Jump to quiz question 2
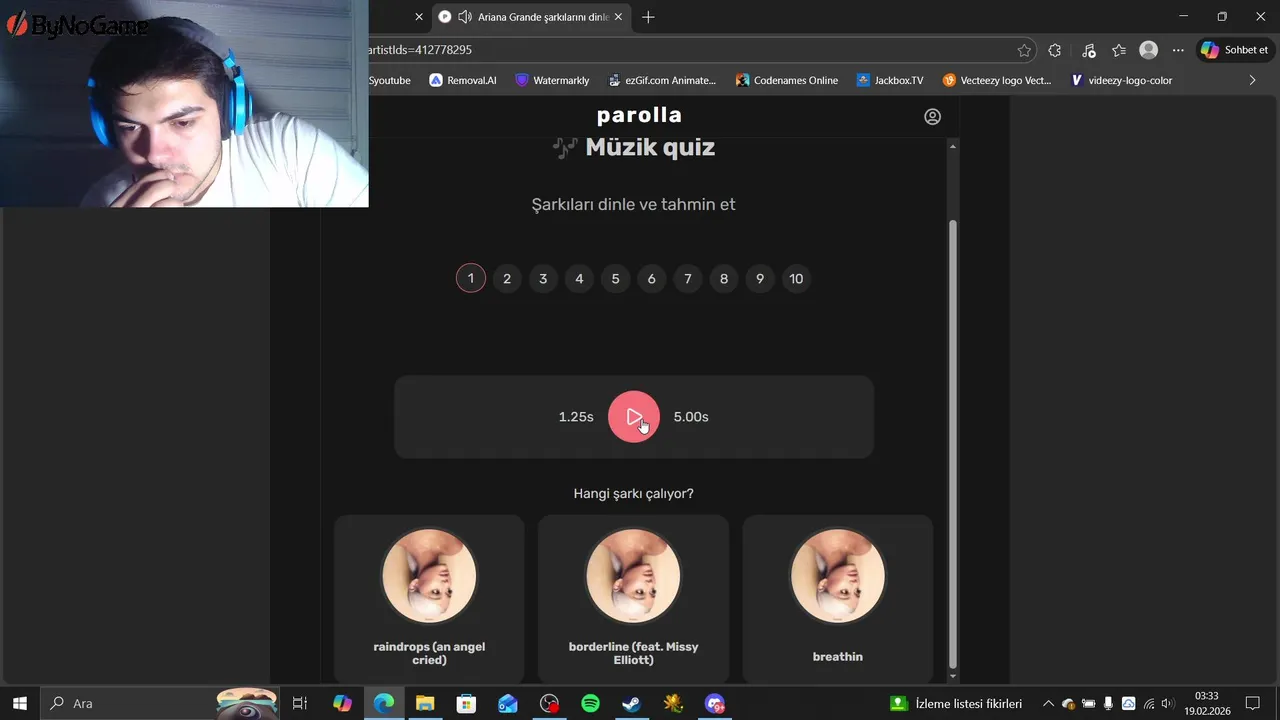Viewport: 1280px width, 720px height. (x=507, y=278)
